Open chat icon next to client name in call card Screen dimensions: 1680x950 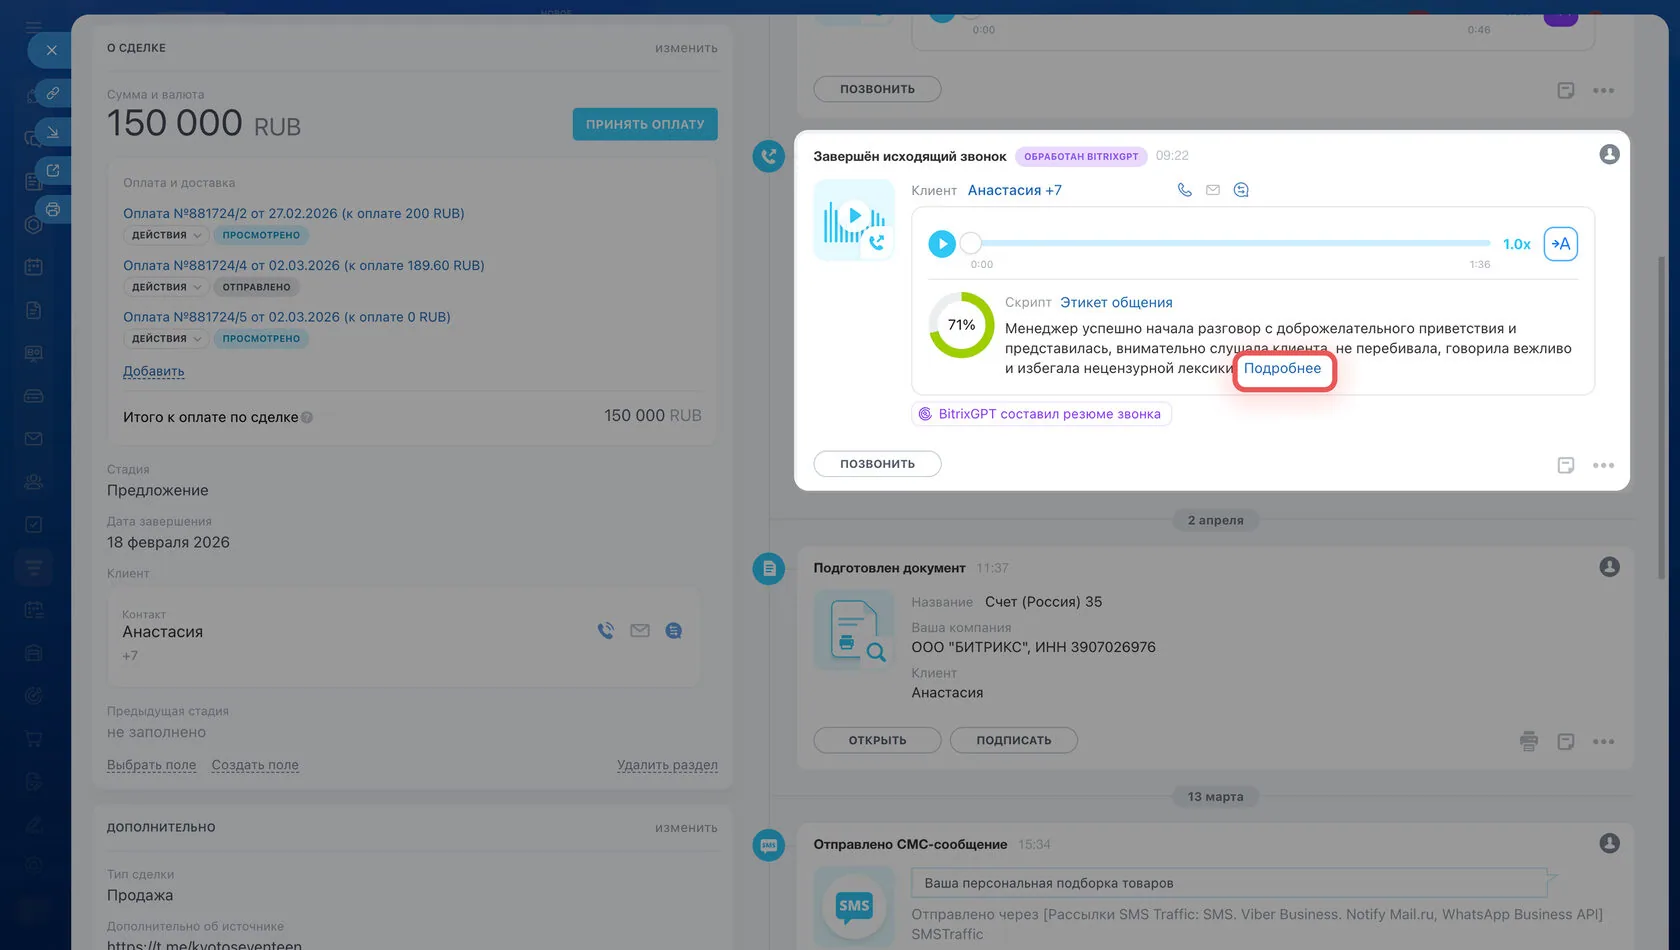1241,190
